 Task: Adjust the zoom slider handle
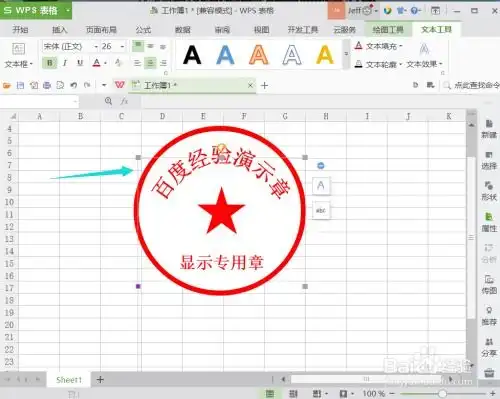[x=442, y=394]
